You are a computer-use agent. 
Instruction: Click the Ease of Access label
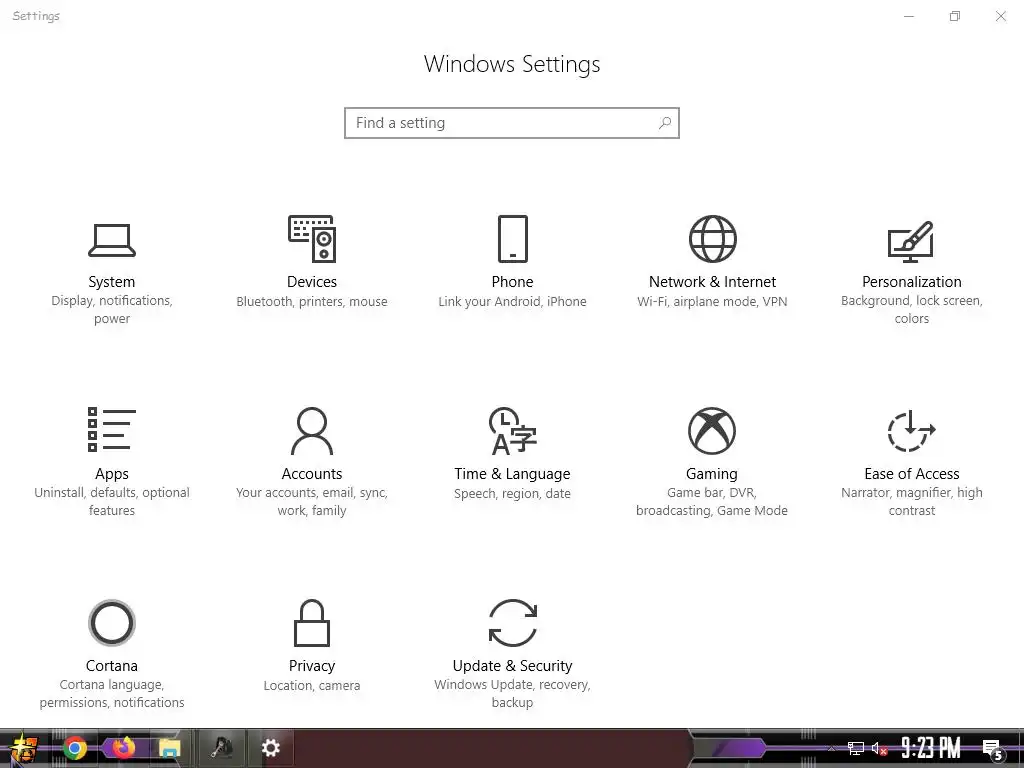tap(912, 473)
